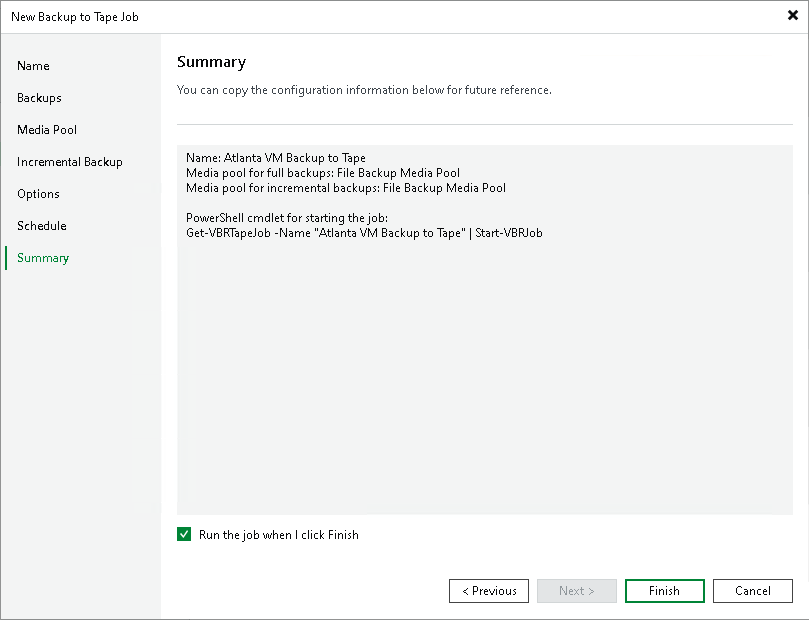809x620 pixels.
Task: Click the 'Media pool for incremental backups' line
Action: pyautogui.click(x=346, y=188)
